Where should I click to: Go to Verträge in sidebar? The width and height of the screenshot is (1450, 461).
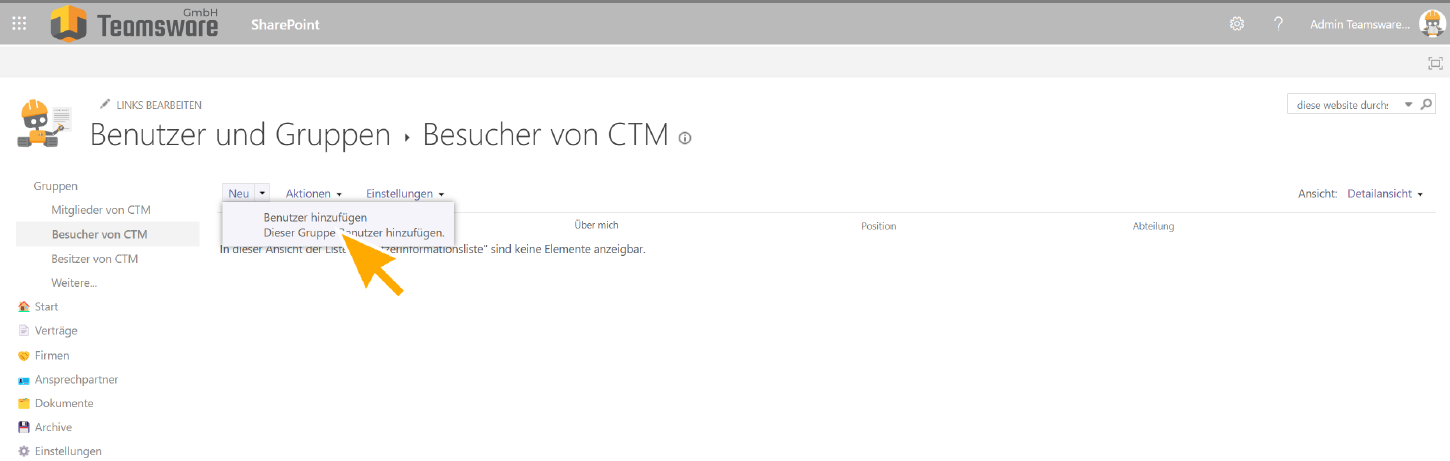56,331
